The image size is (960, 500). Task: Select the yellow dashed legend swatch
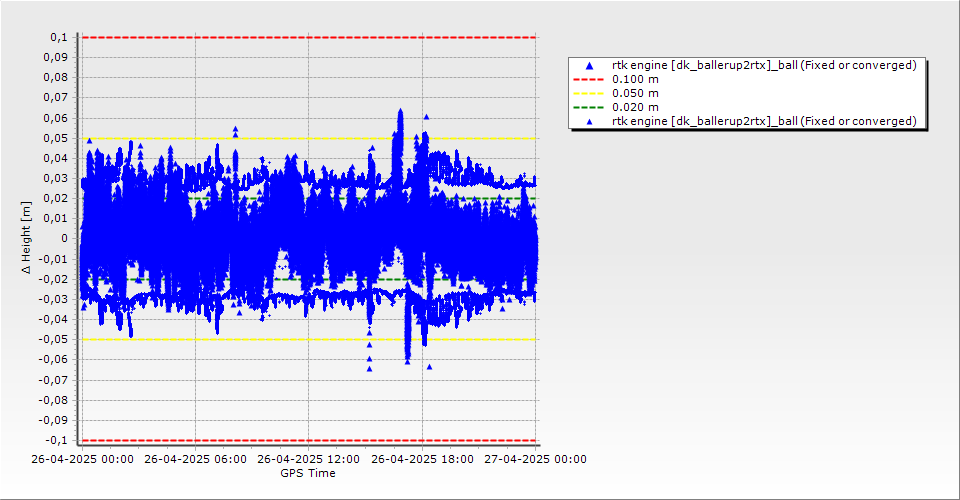tap(589, 93)
